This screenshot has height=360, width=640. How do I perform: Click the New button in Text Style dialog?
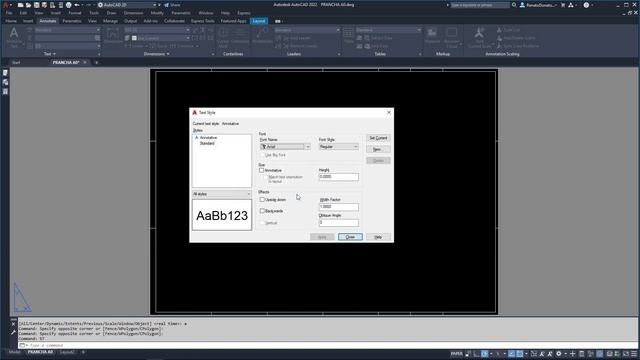tap(378, 149)
